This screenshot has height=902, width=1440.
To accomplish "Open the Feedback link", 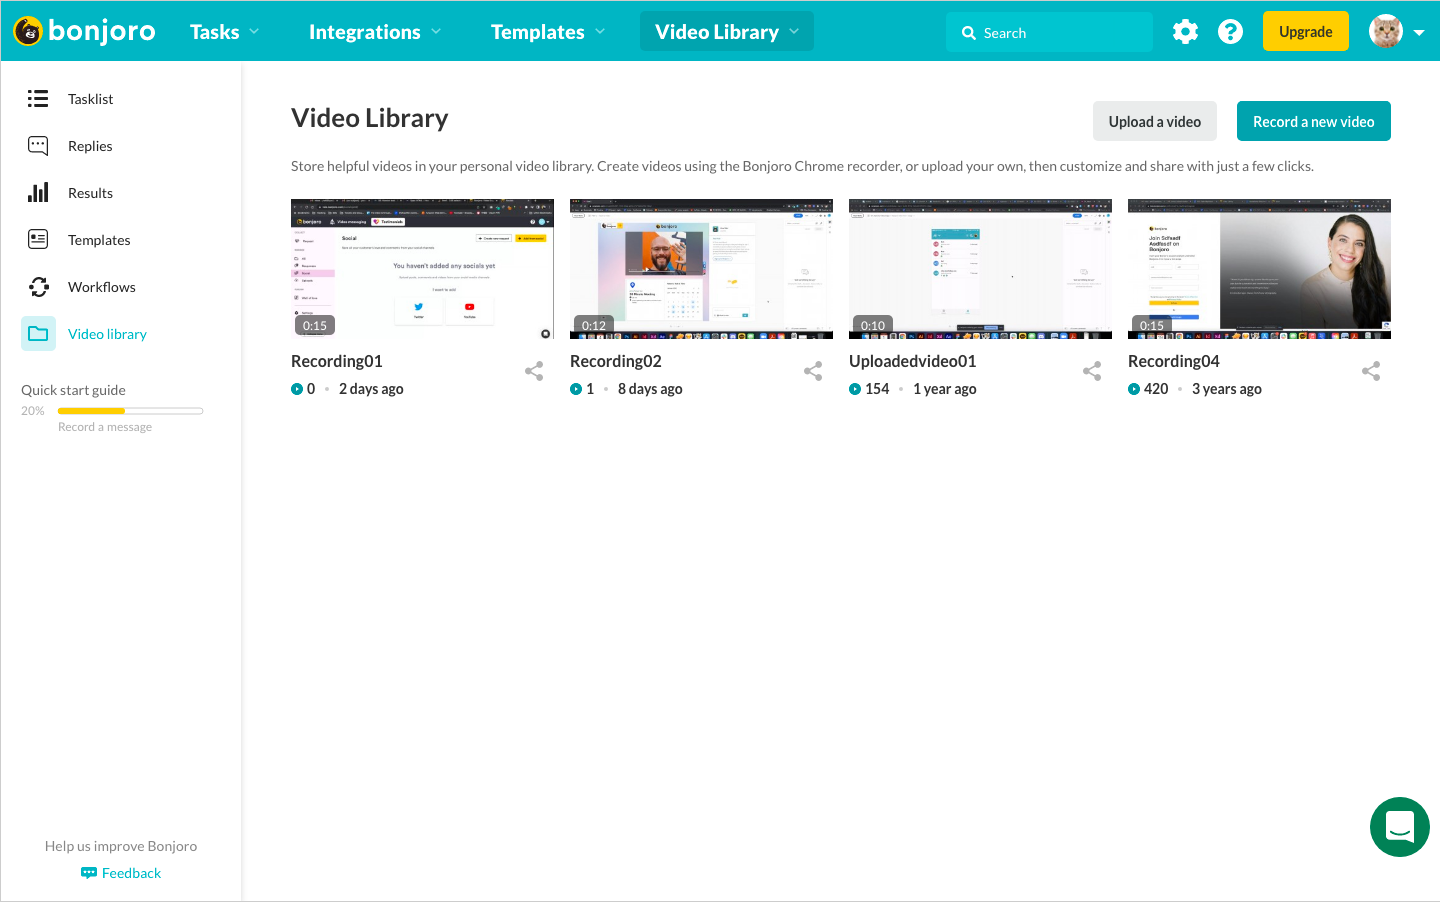I will 131,873.
